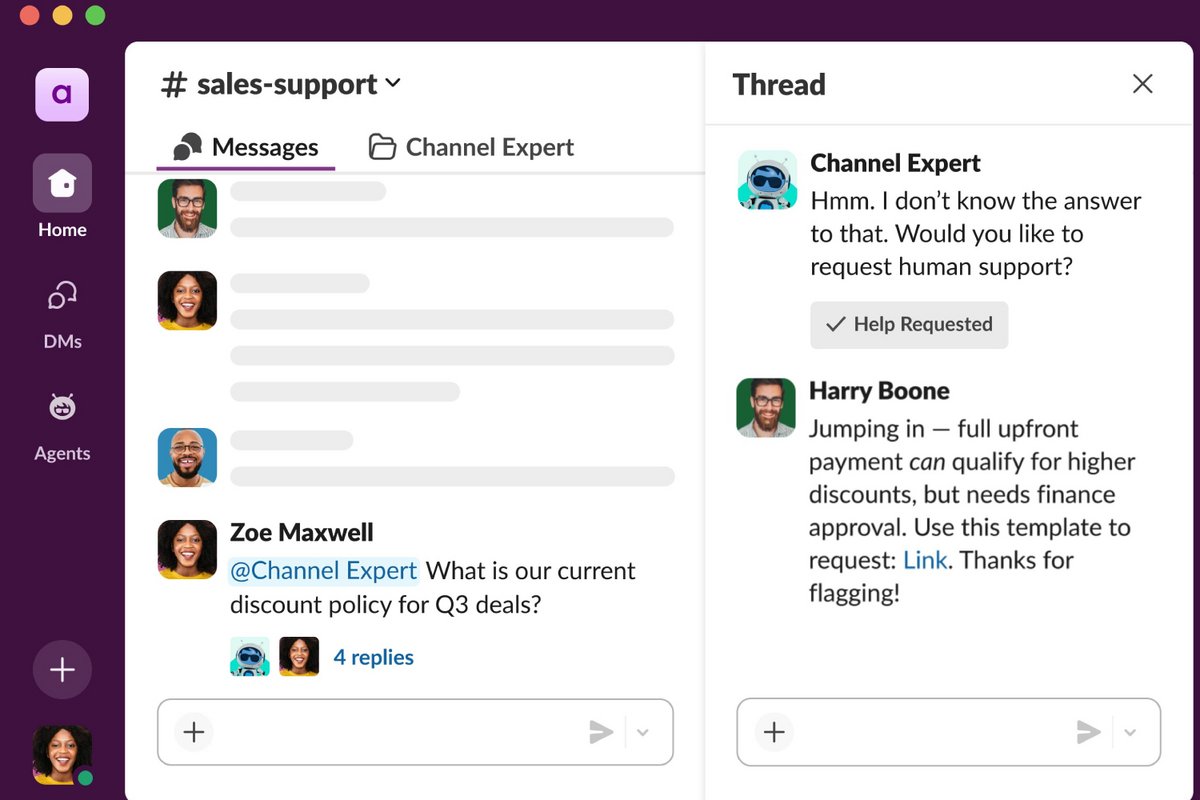Screen dimensions: 1200x800
Task: Open send options dropdown in thread composer
Action: pos(1130,732)
